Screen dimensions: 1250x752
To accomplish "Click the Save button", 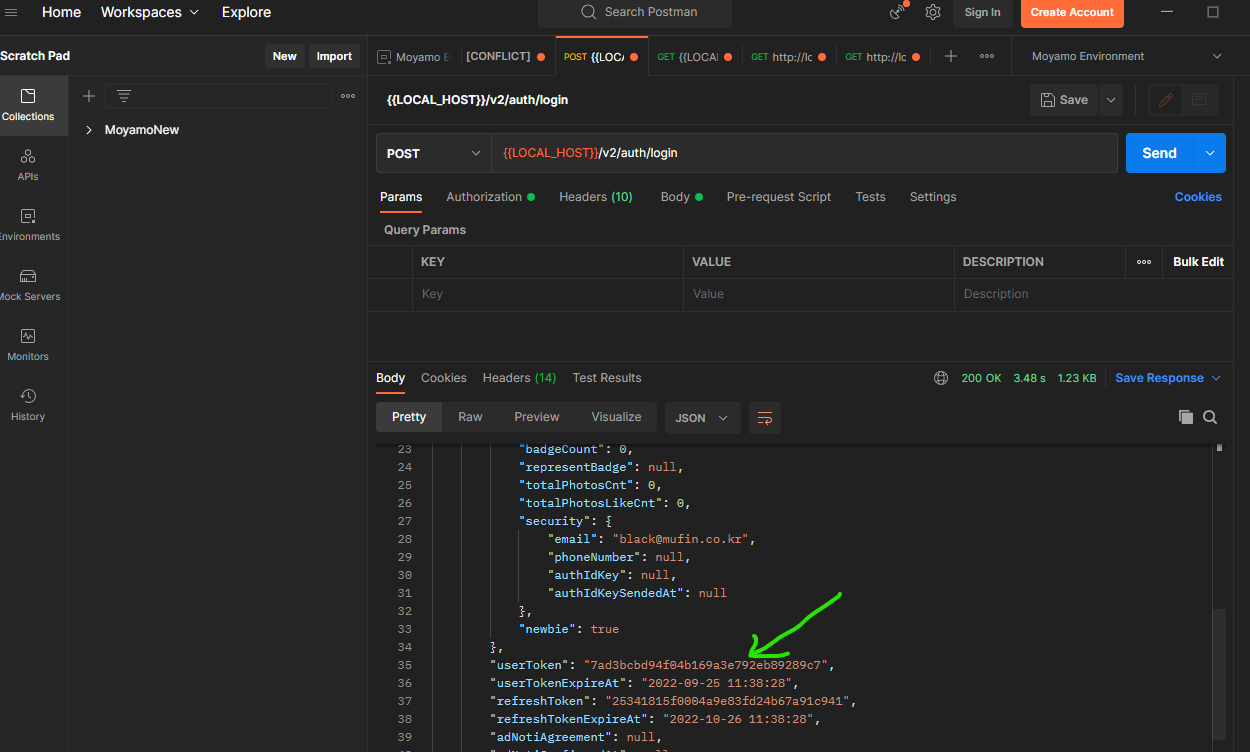I will [x=1064, y=100].
